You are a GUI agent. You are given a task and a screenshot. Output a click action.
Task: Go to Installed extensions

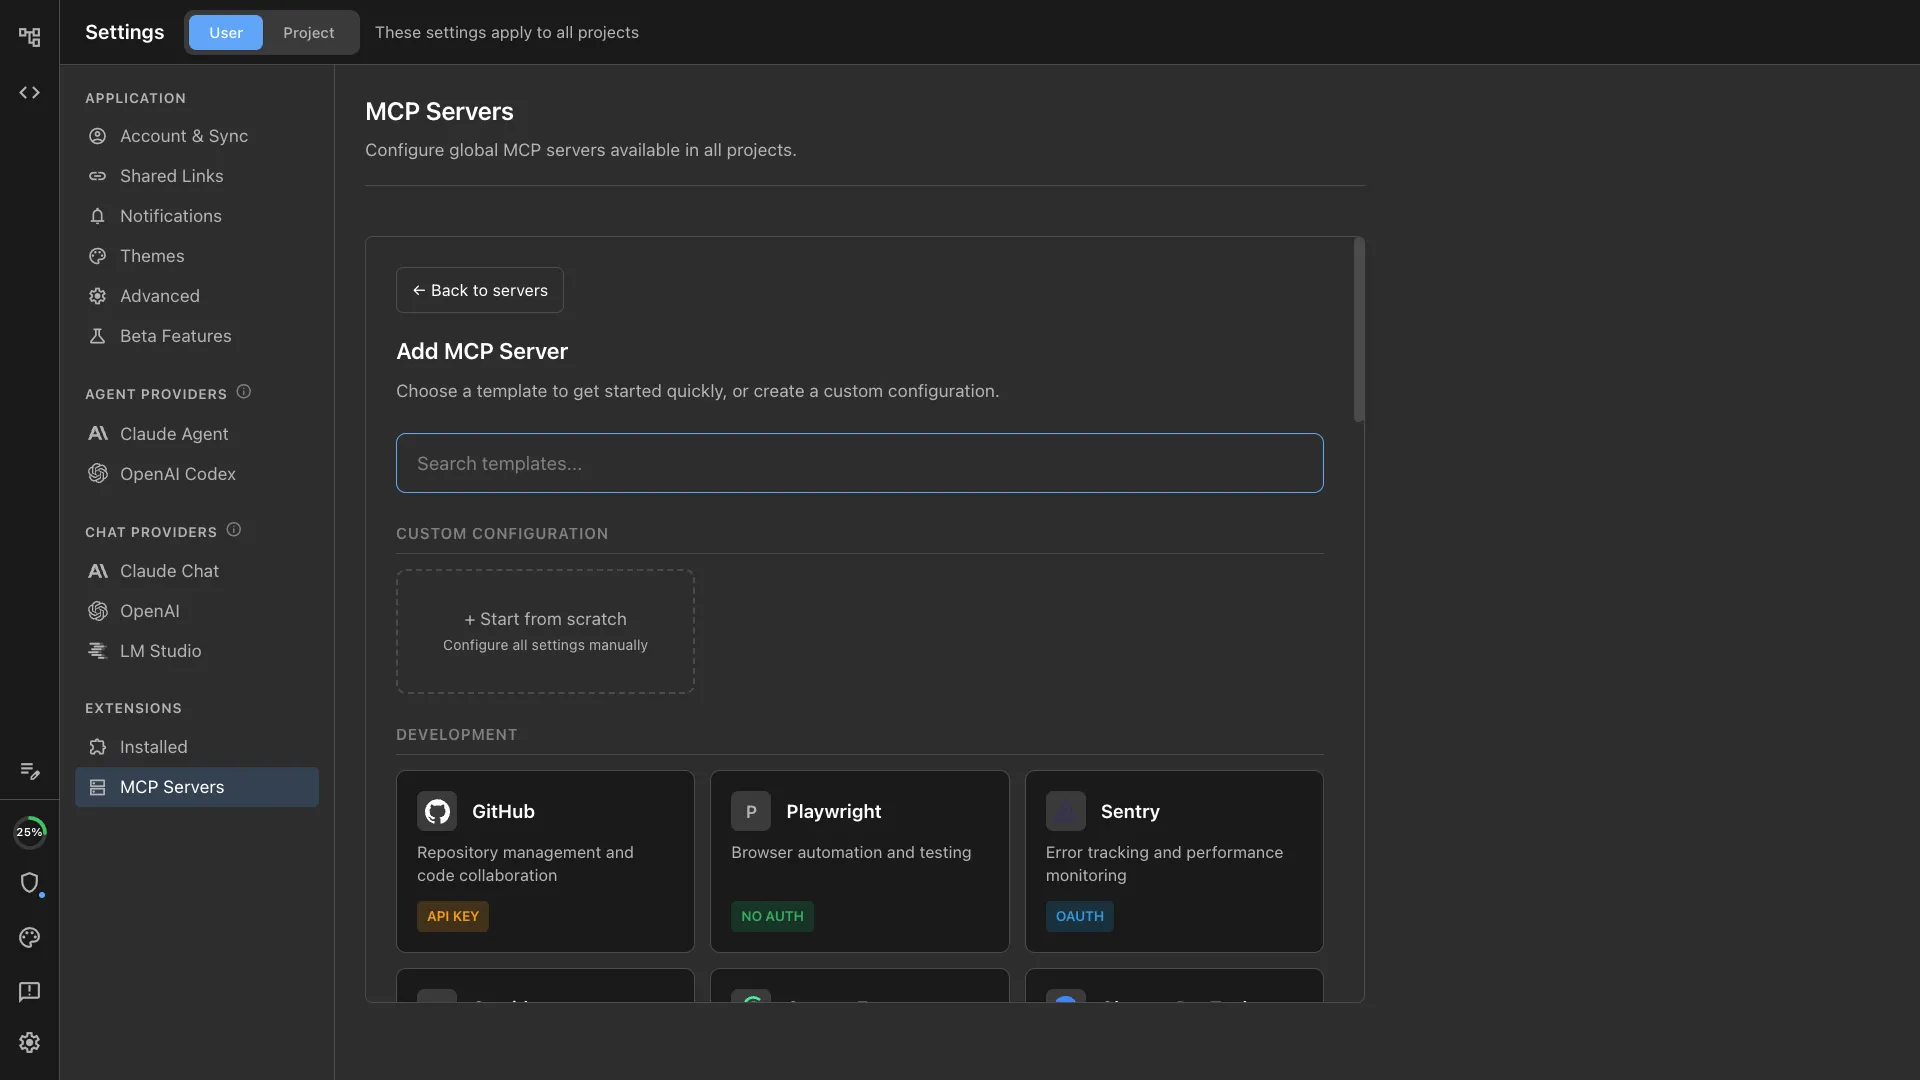tap(153, 747)
